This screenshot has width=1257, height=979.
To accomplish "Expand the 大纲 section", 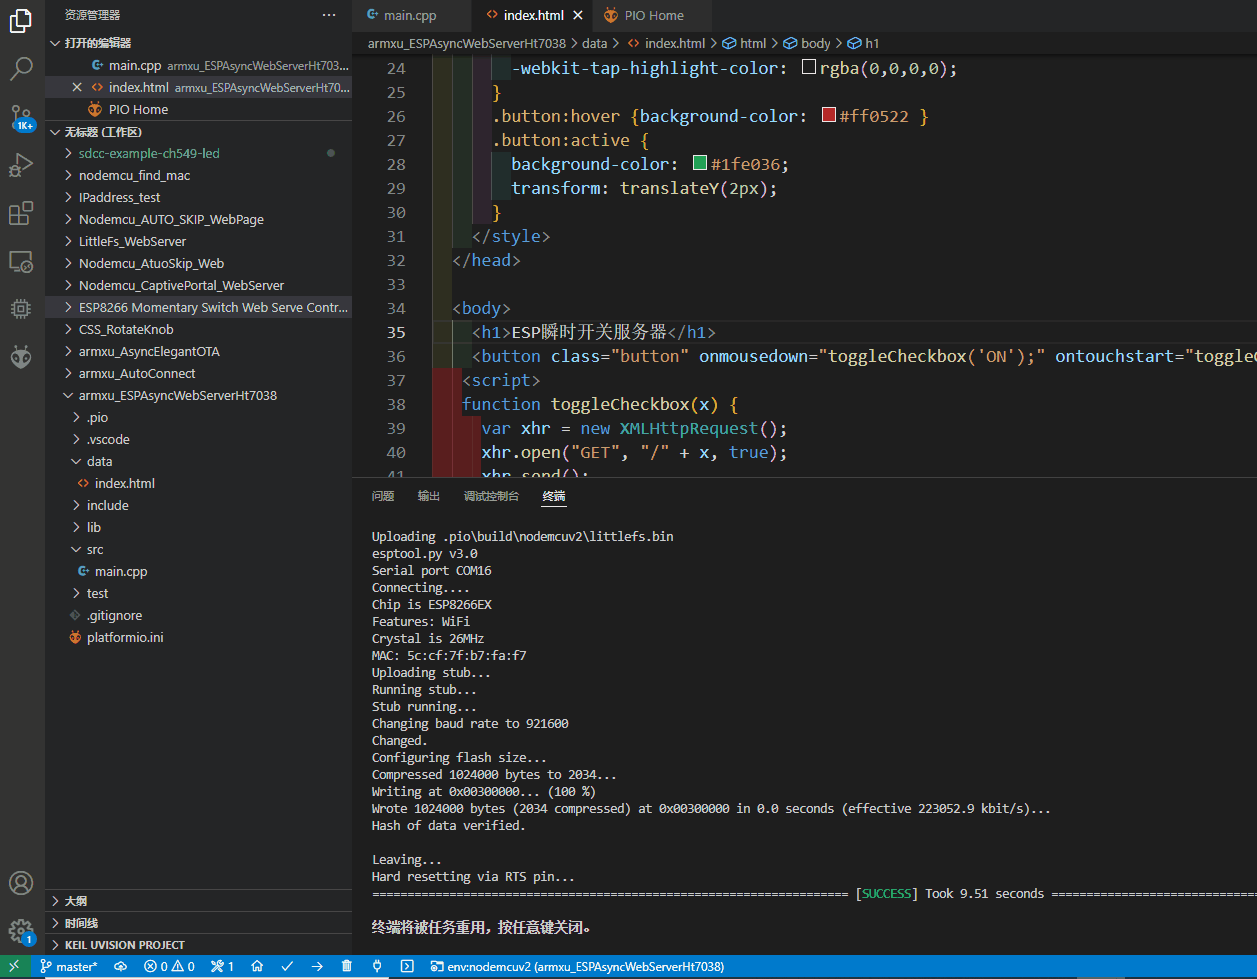I will click(x=198, y=901).
